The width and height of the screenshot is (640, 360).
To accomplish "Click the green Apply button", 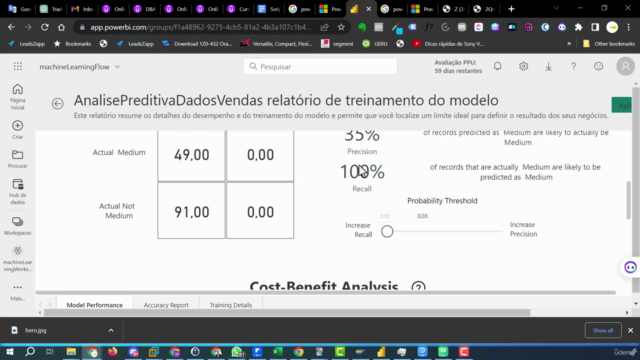I will coord(621,105).
